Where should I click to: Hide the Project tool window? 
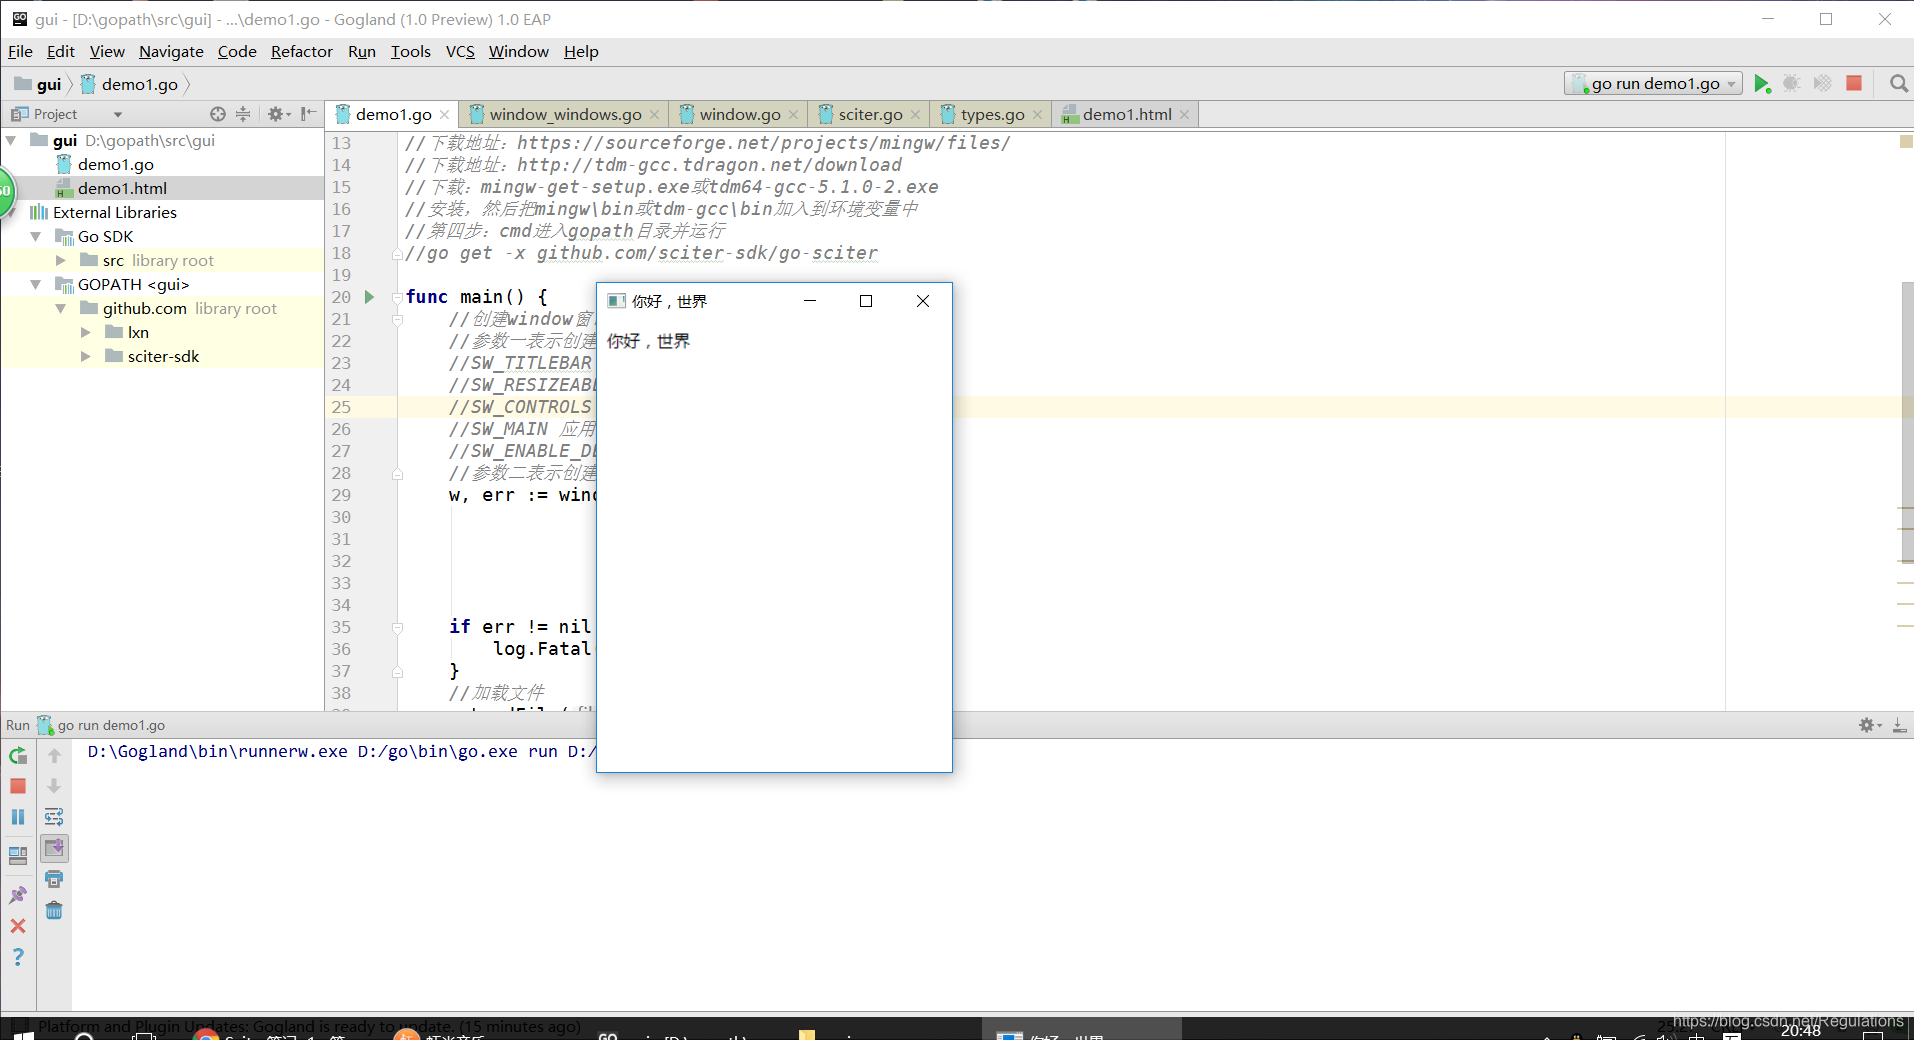308,114
